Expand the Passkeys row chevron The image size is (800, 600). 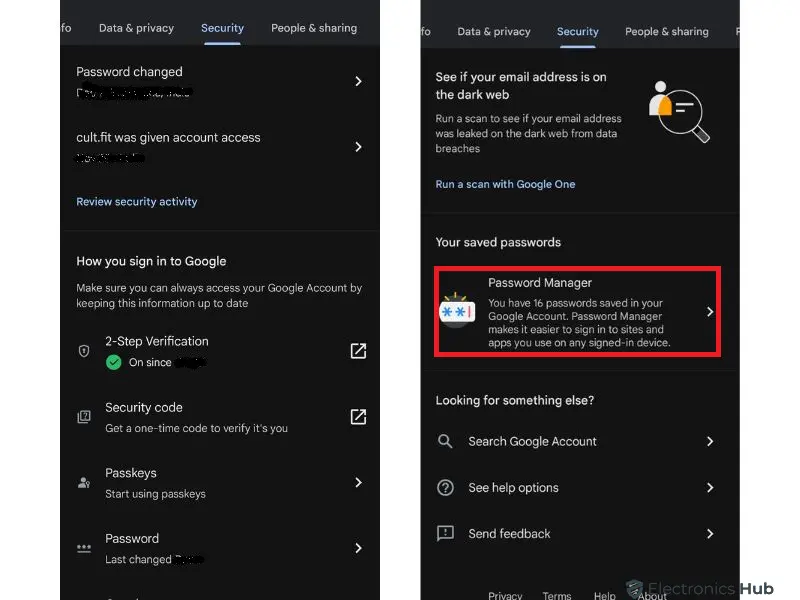click(x=358, y=482)
